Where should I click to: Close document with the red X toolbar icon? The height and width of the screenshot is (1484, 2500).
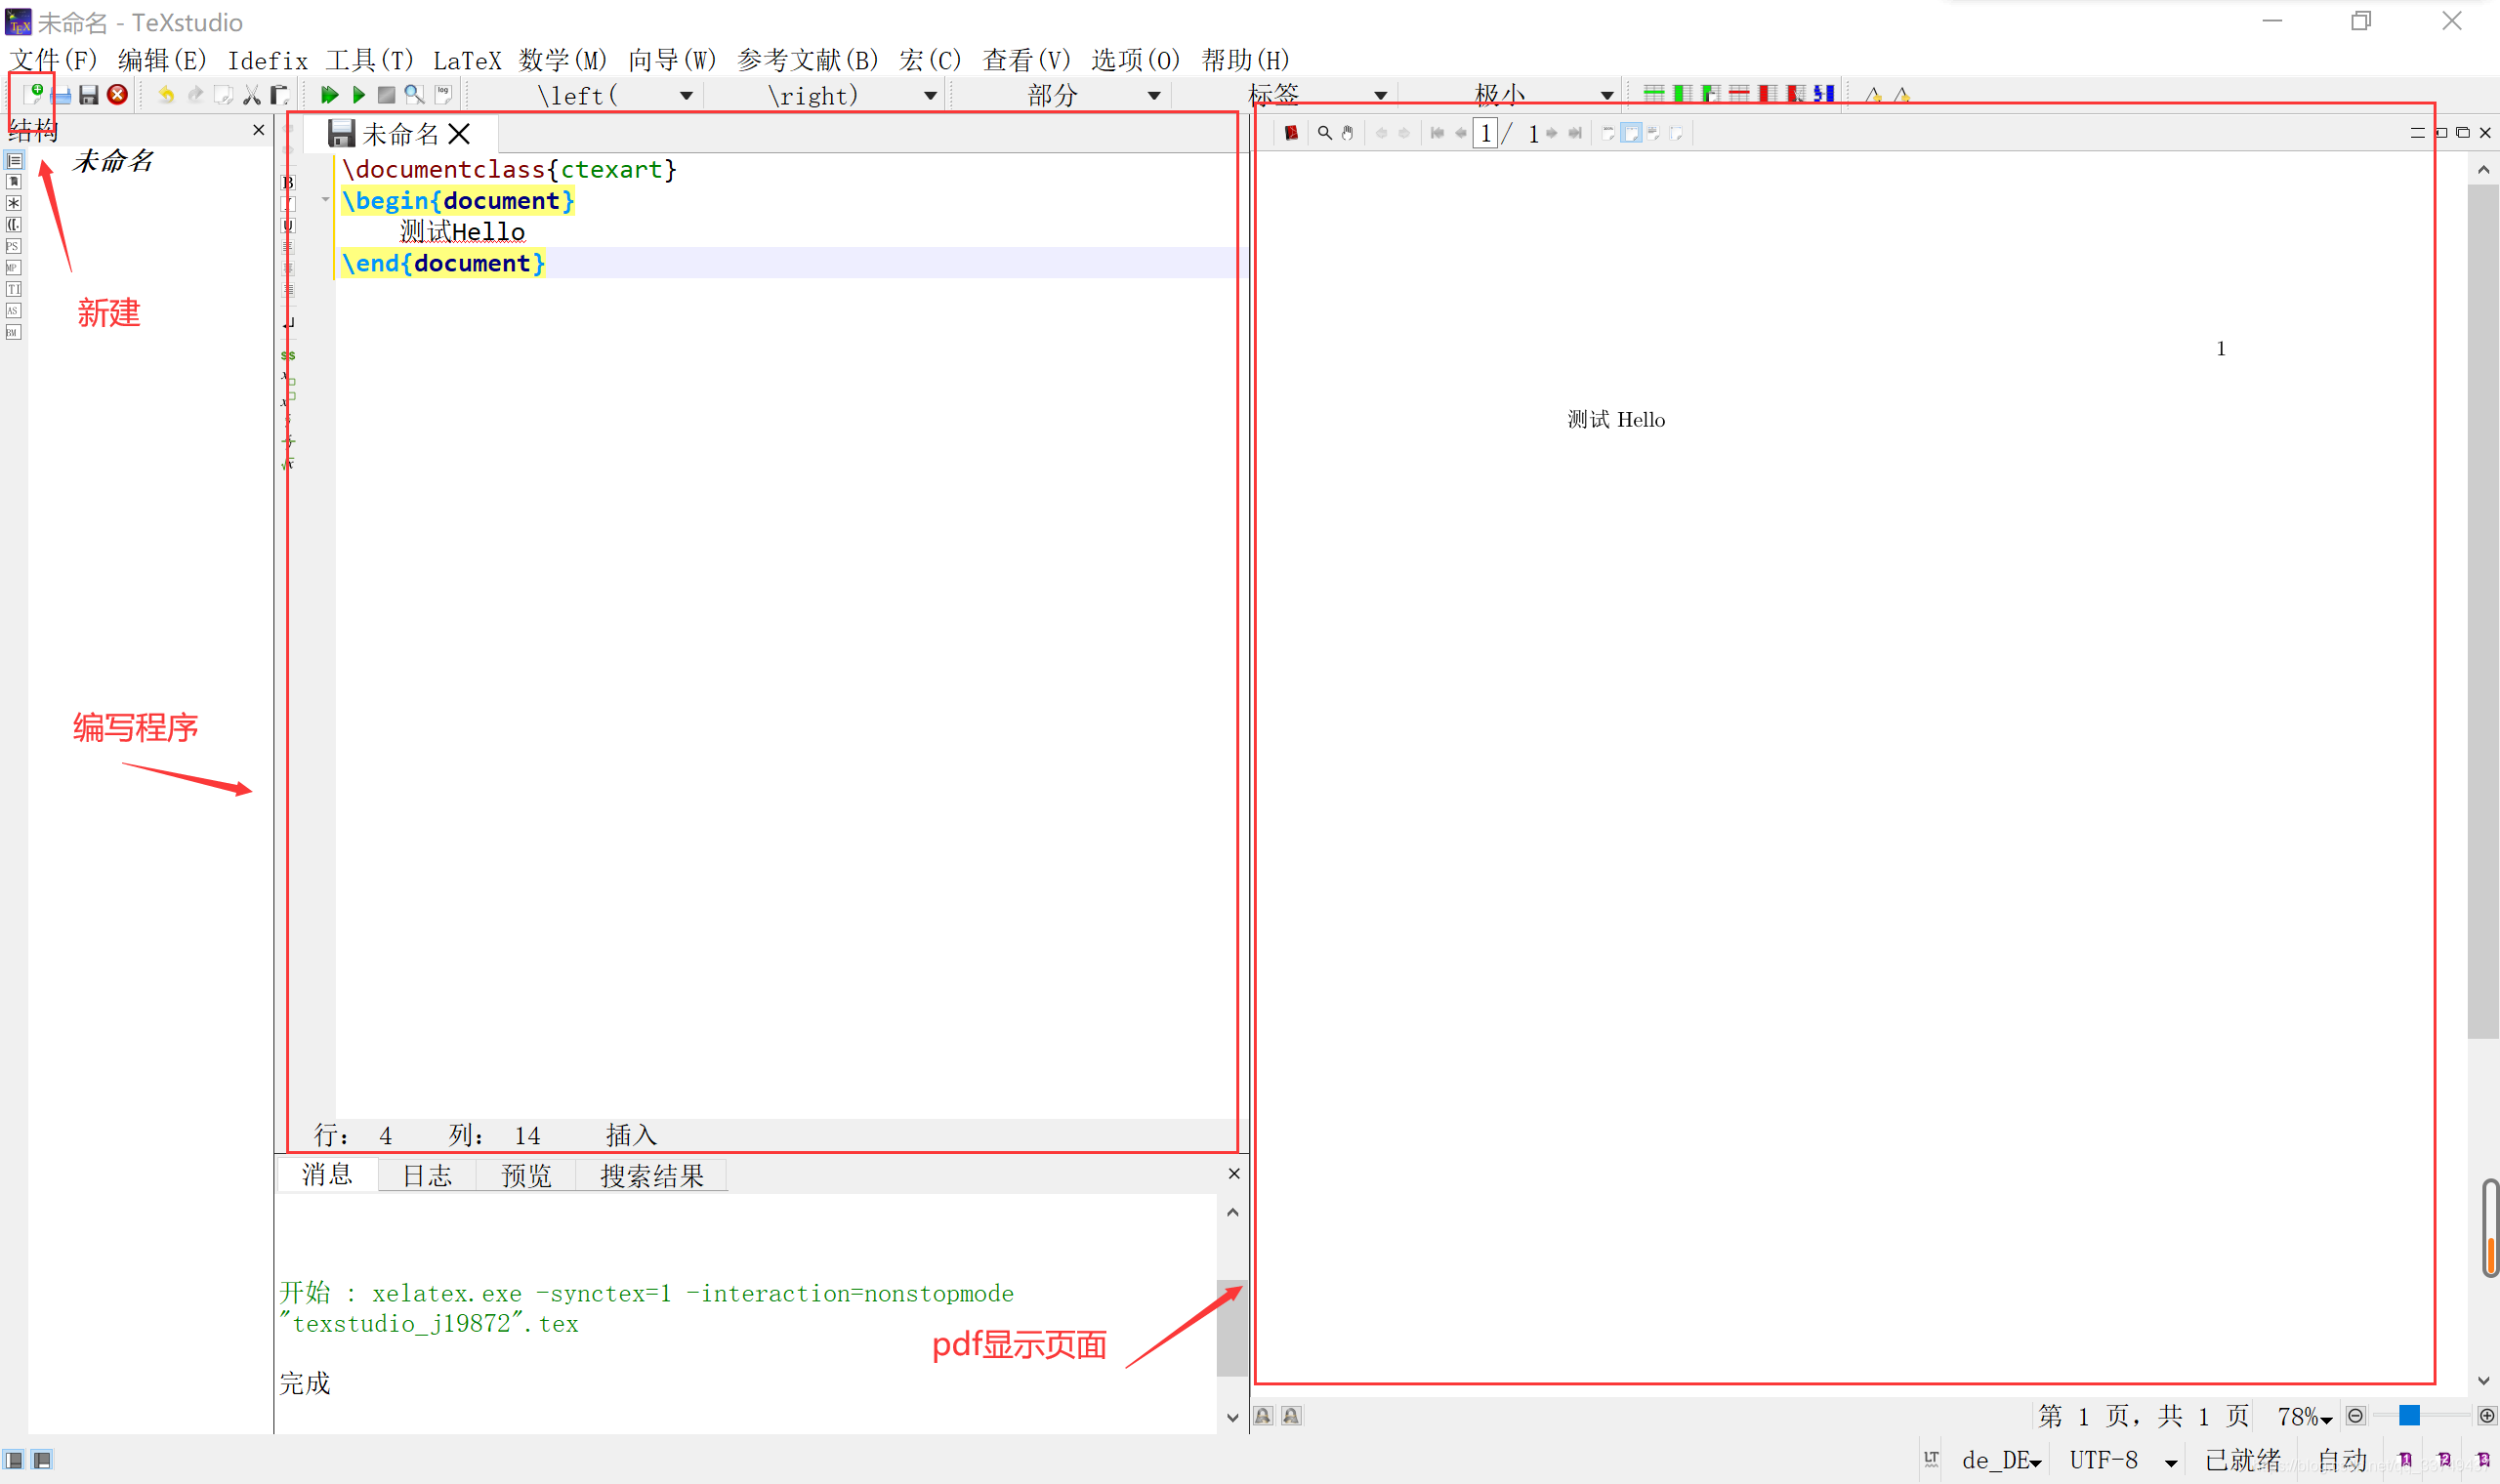pyautogui.click(x=117, y=95)
